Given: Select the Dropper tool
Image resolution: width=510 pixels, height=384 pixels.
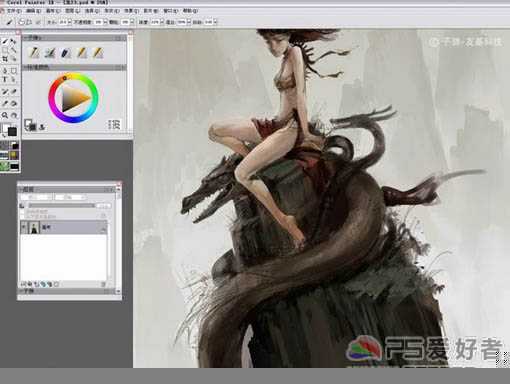Looking at the screenshot, I should point(5,103).
